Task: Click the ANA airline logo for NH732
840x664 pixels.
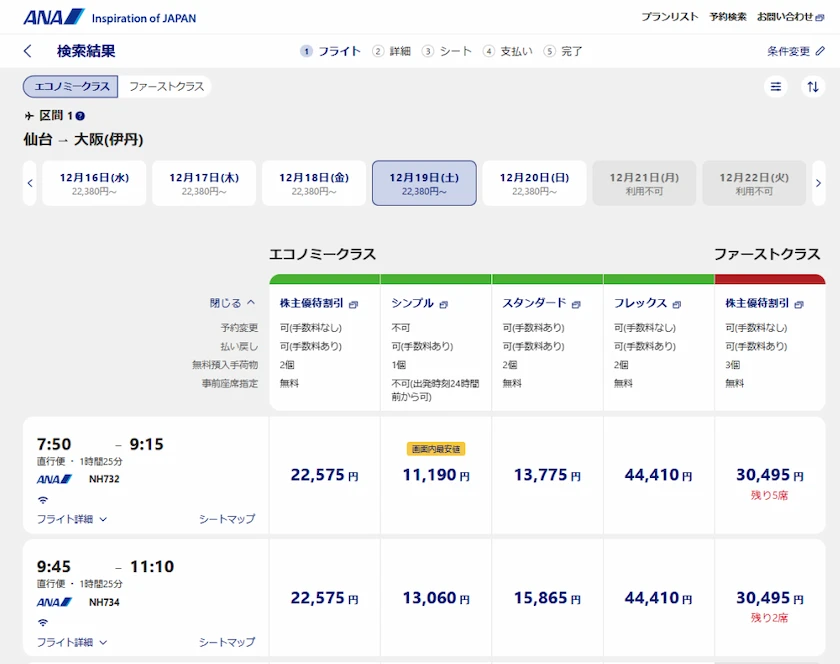Action: click(x=55, y=479)
